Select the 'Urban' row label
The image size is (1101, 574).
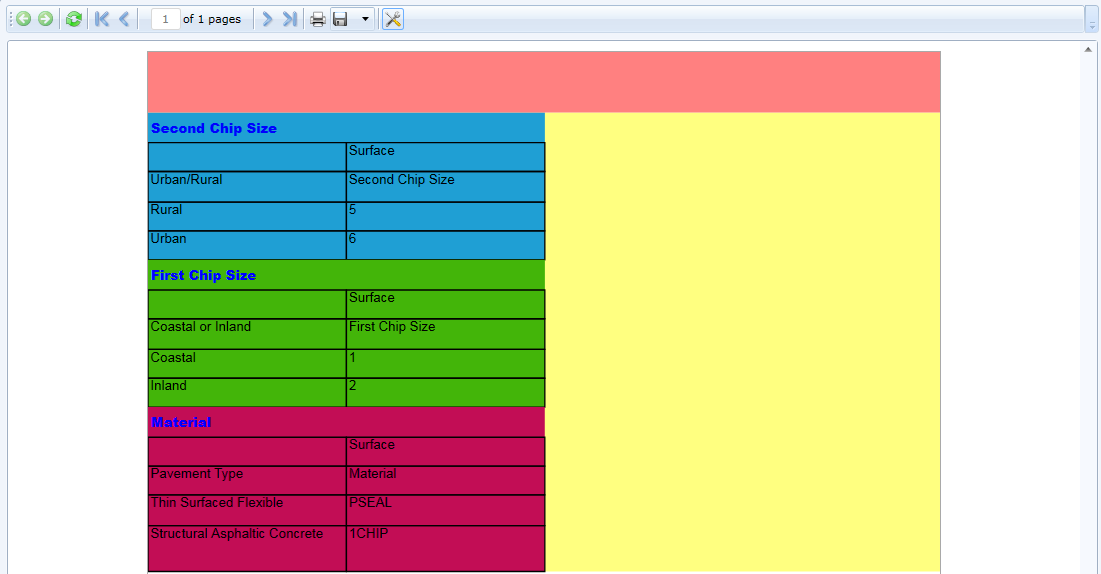coord(247,245)
